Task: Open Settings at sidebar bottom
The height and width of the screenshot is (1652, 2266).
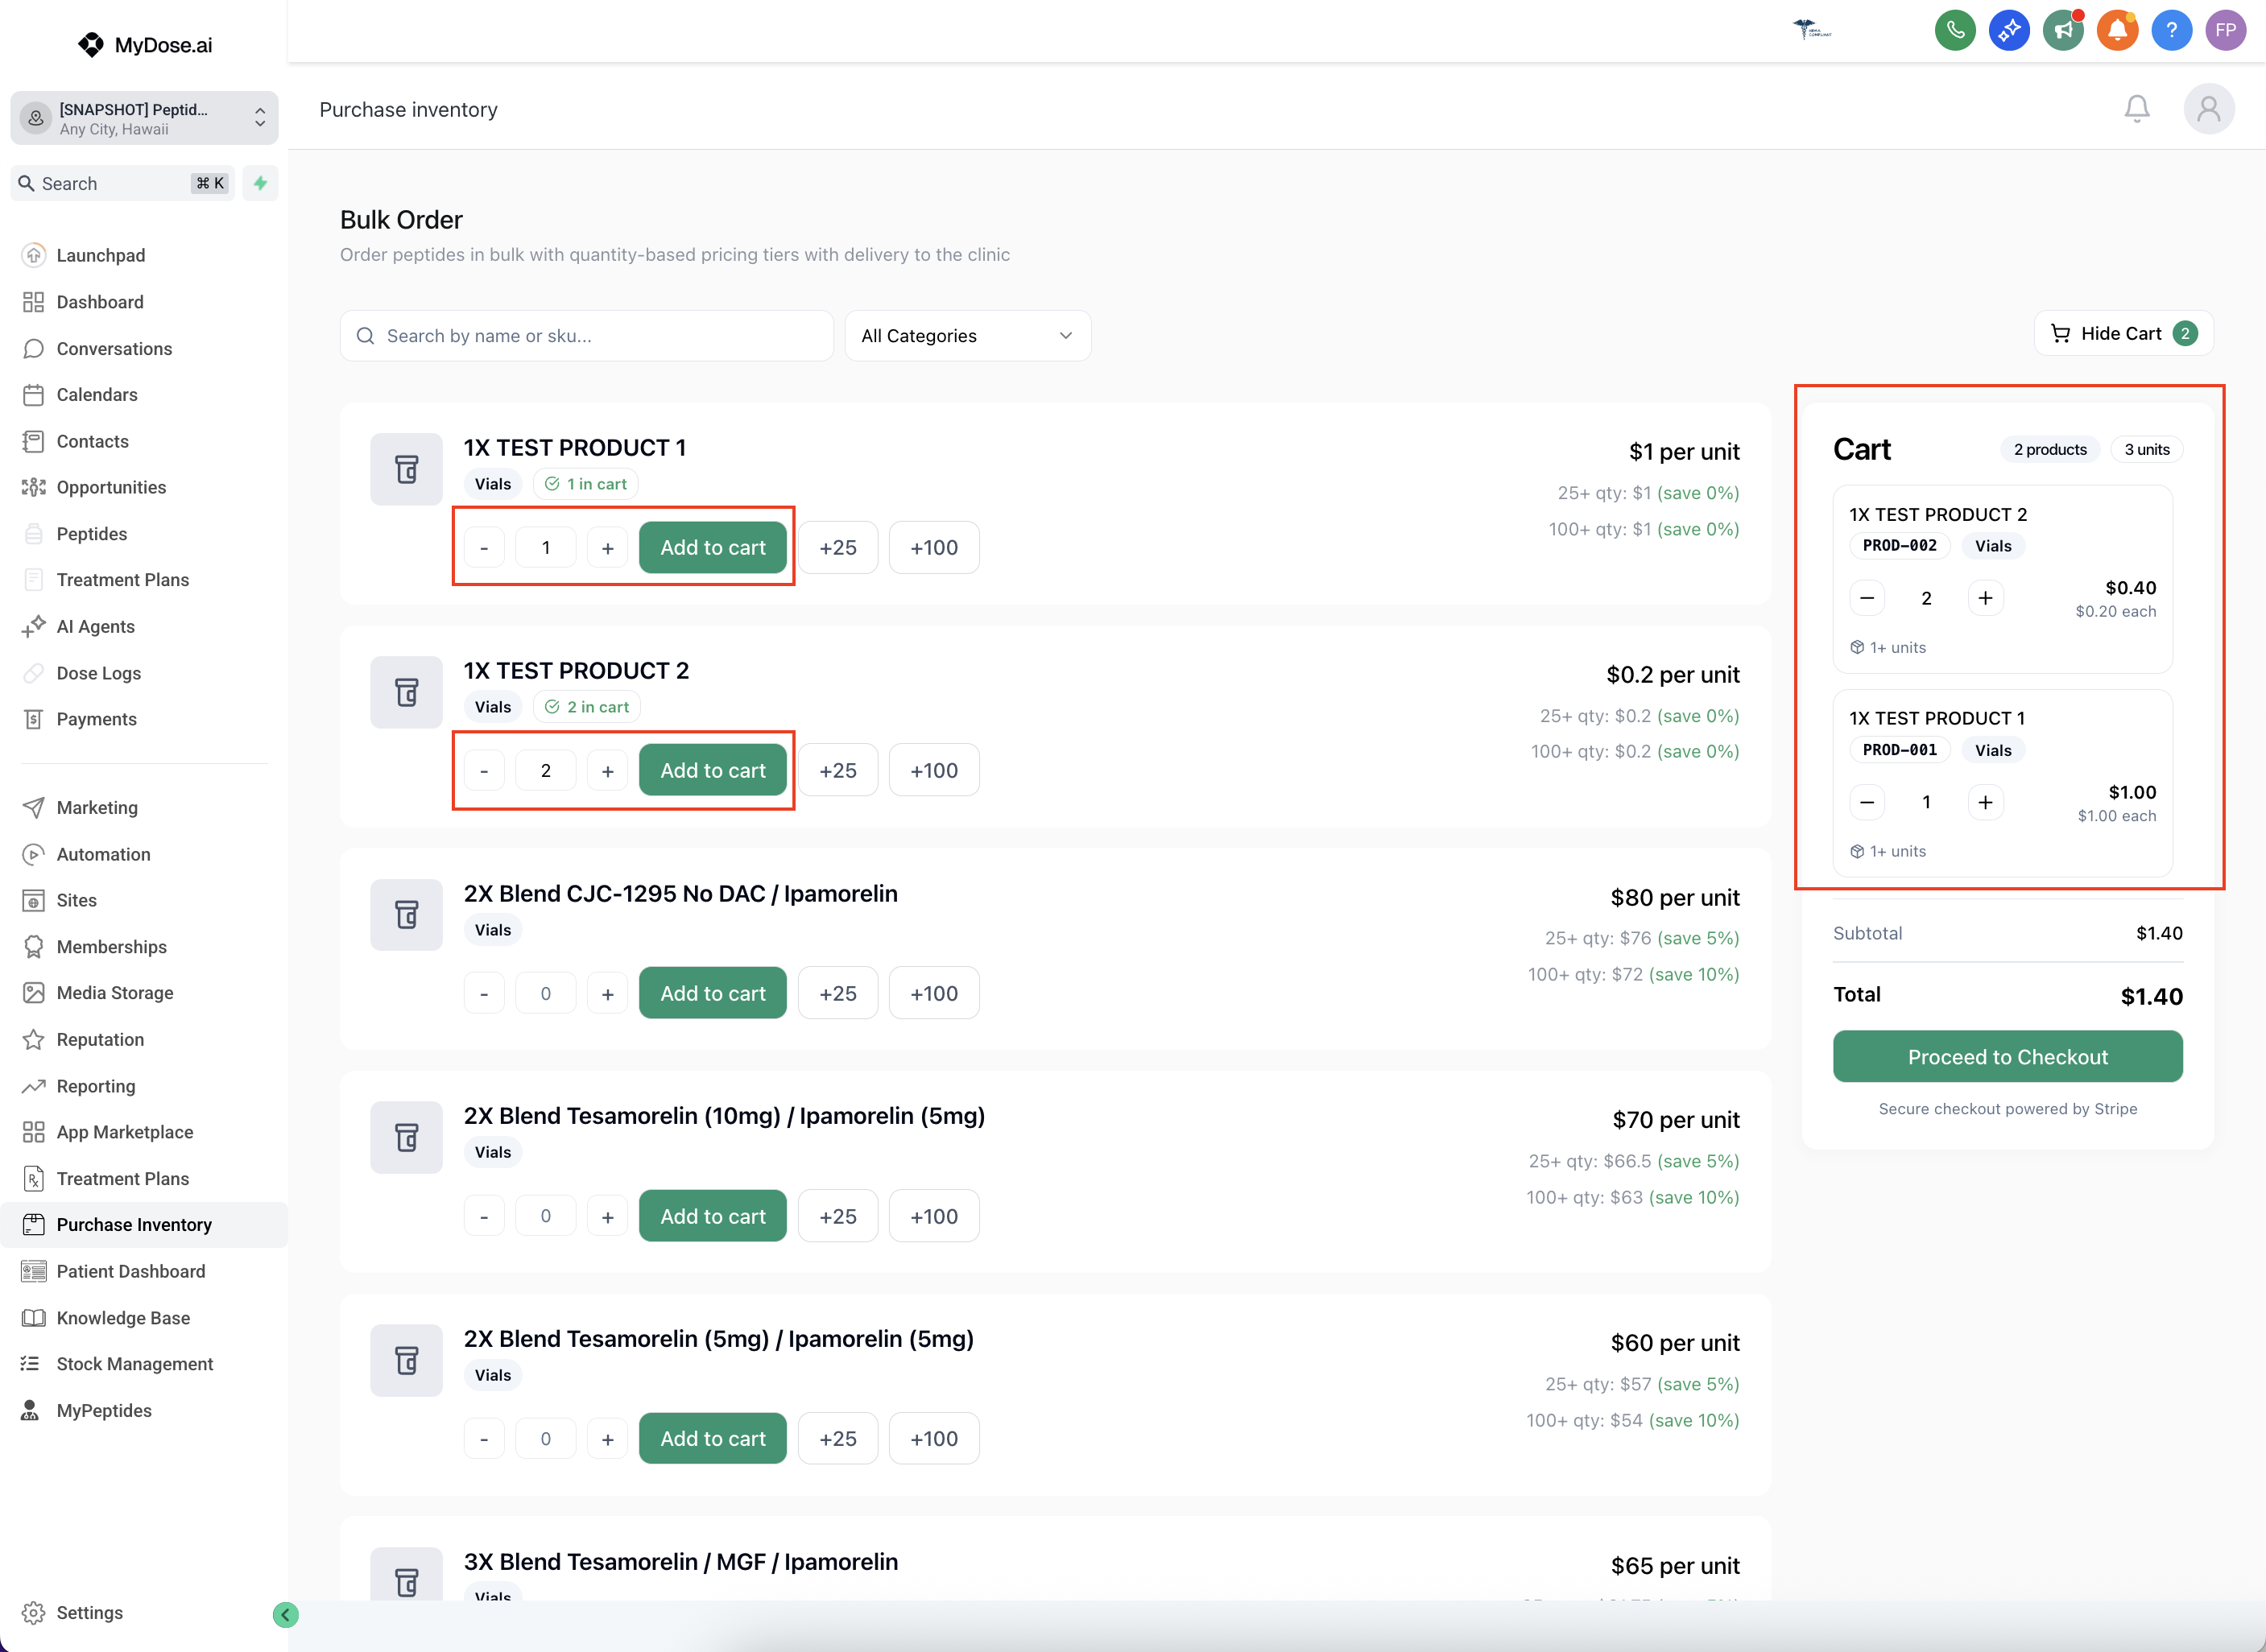Action: [x=89, y=1613]
